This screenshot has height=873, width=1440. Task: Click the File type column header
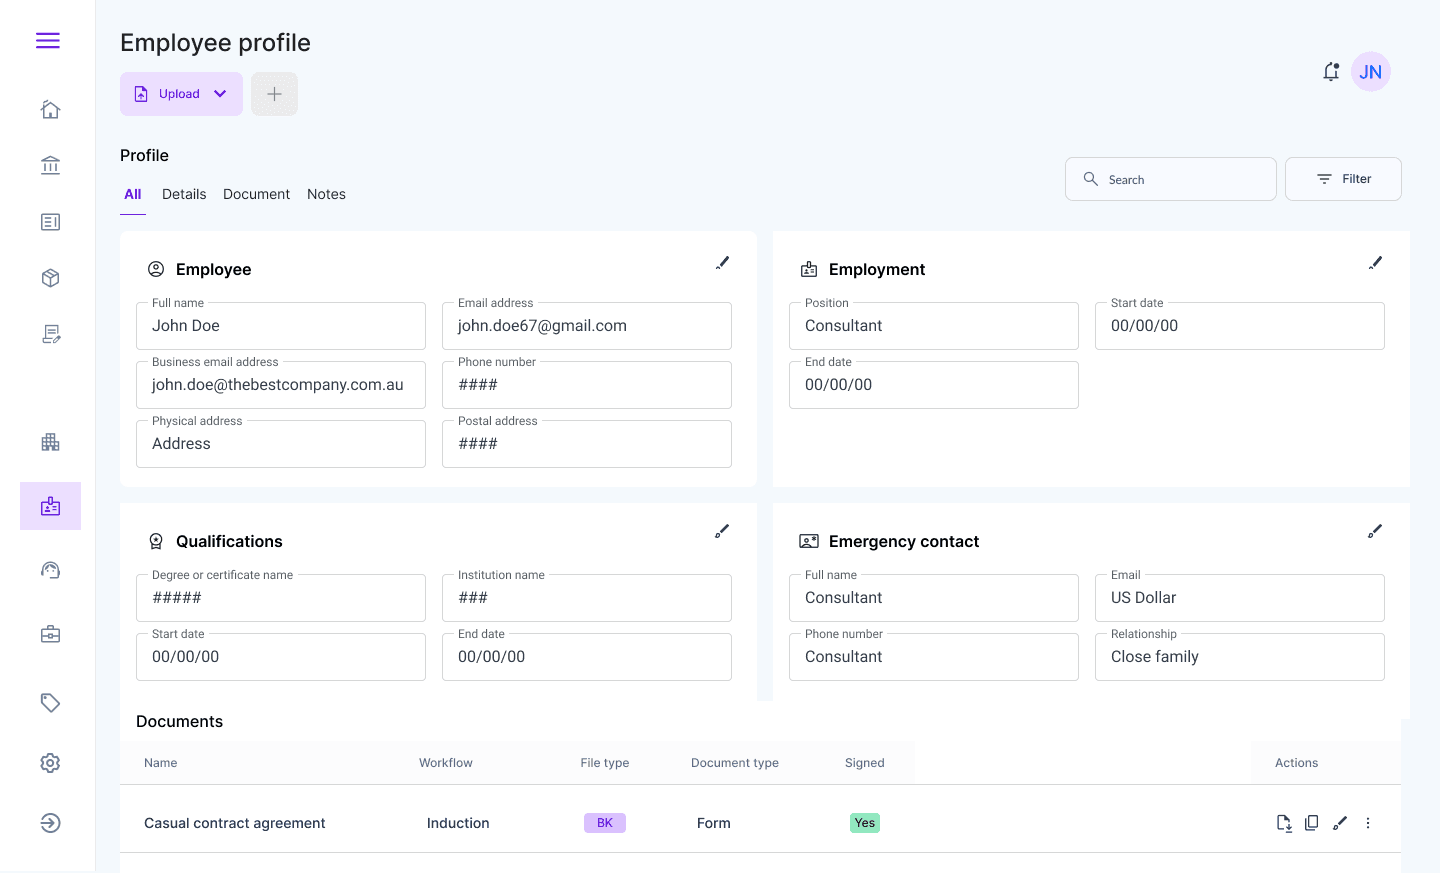(605, 763)
